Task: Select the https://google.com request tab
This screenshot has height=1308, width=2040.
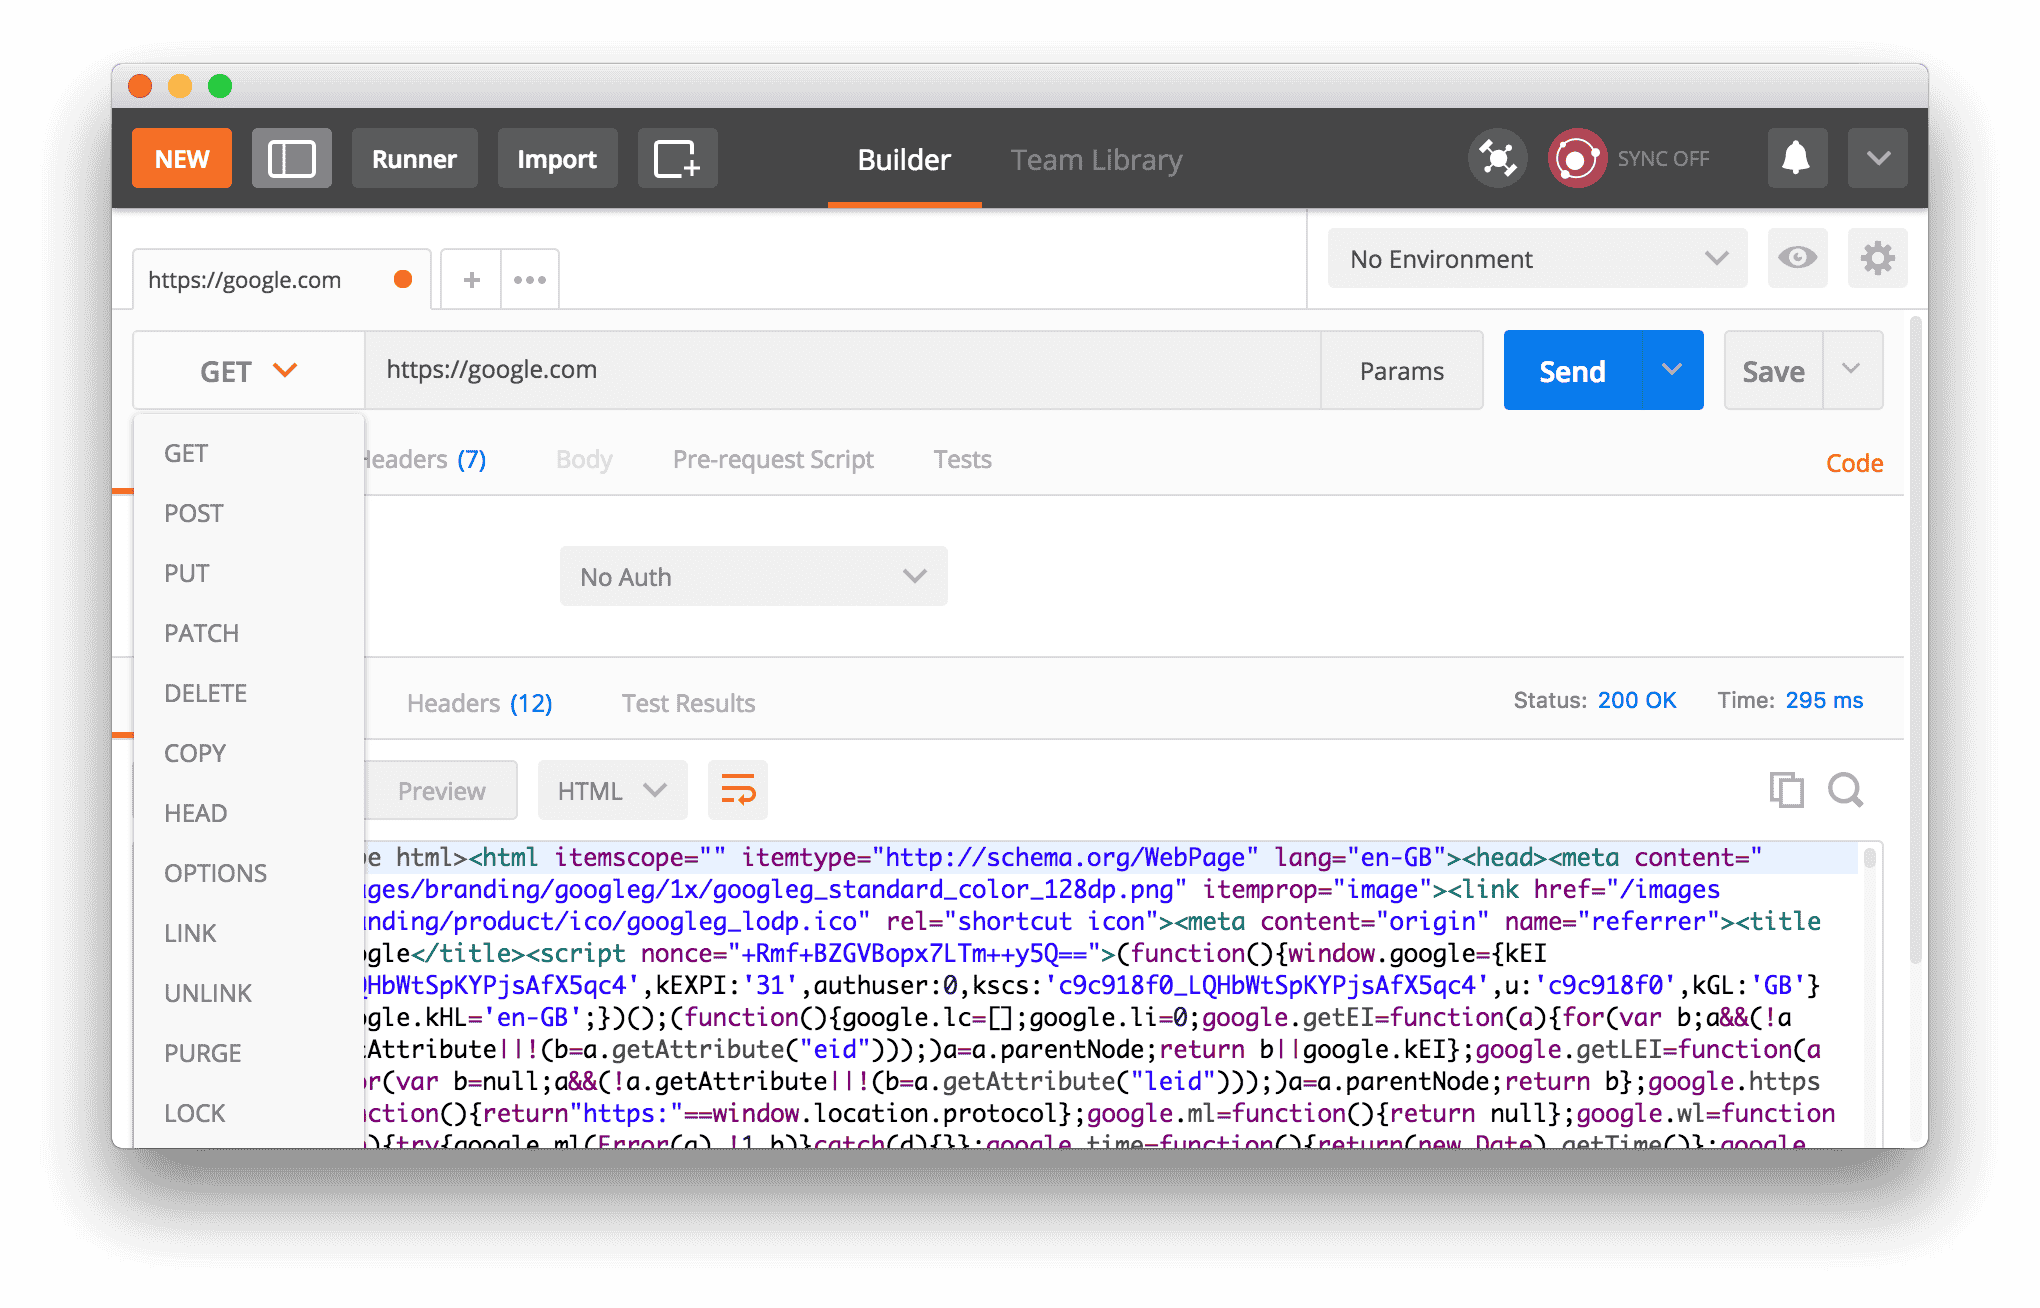Action: 280,279
